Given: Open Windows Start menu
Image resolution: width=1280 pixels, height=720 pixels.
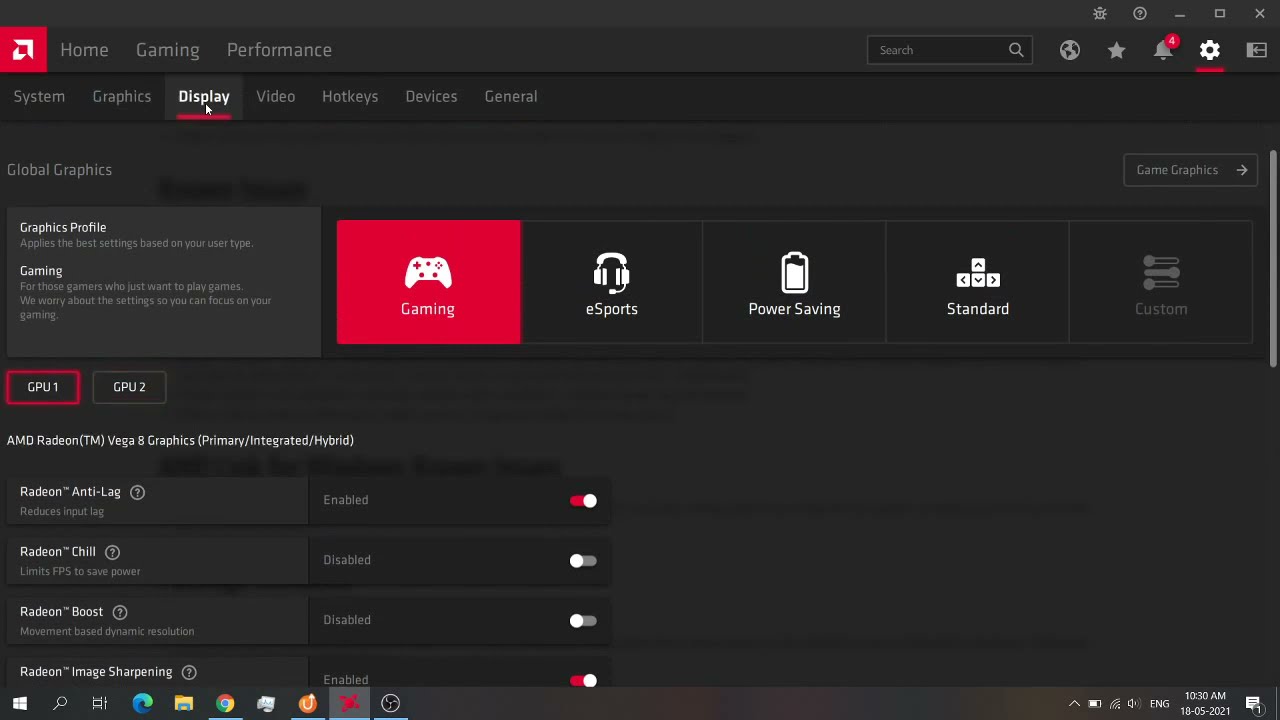Looking at the screenshot, I should (x=20, y=704).
